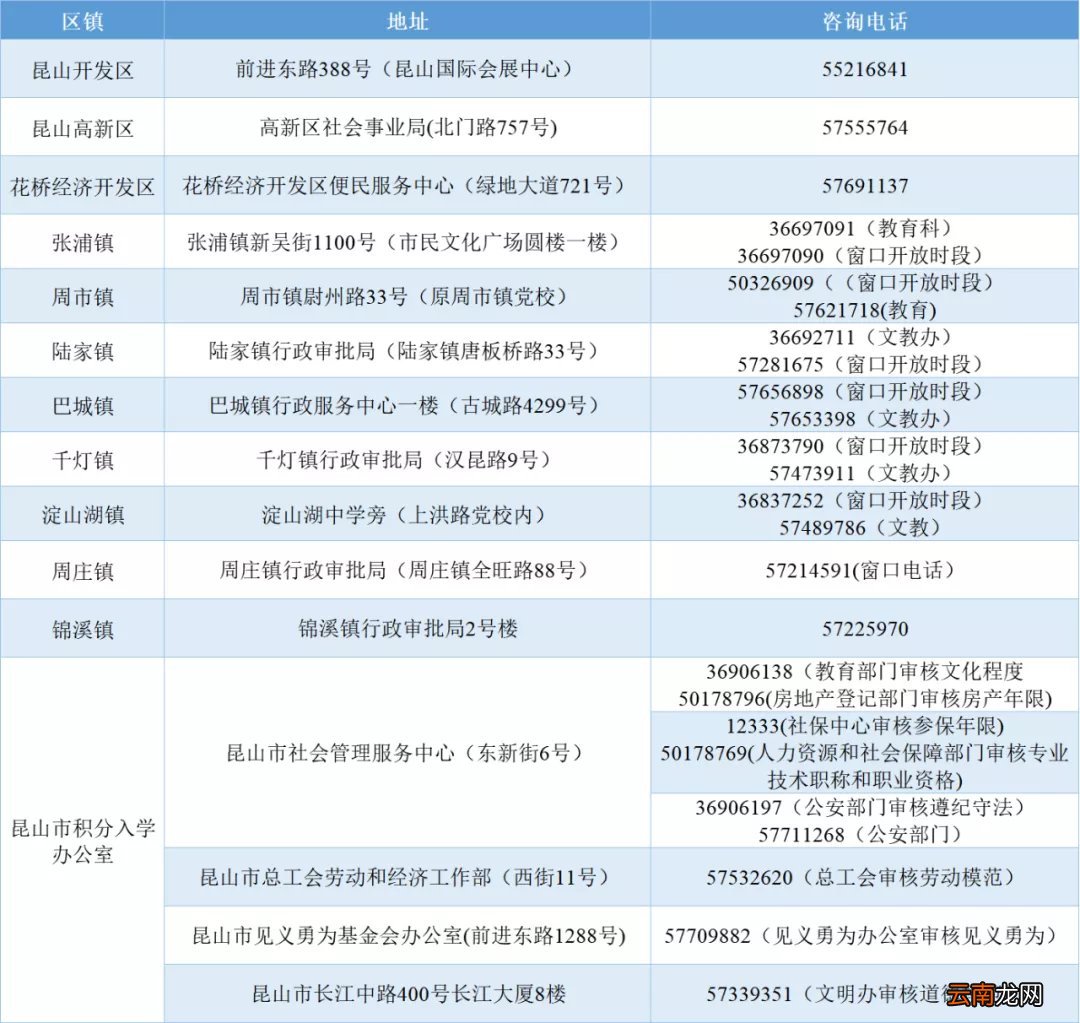Select phone 57653398（文教办）
1080x1023 pixels.
[864, 419]
